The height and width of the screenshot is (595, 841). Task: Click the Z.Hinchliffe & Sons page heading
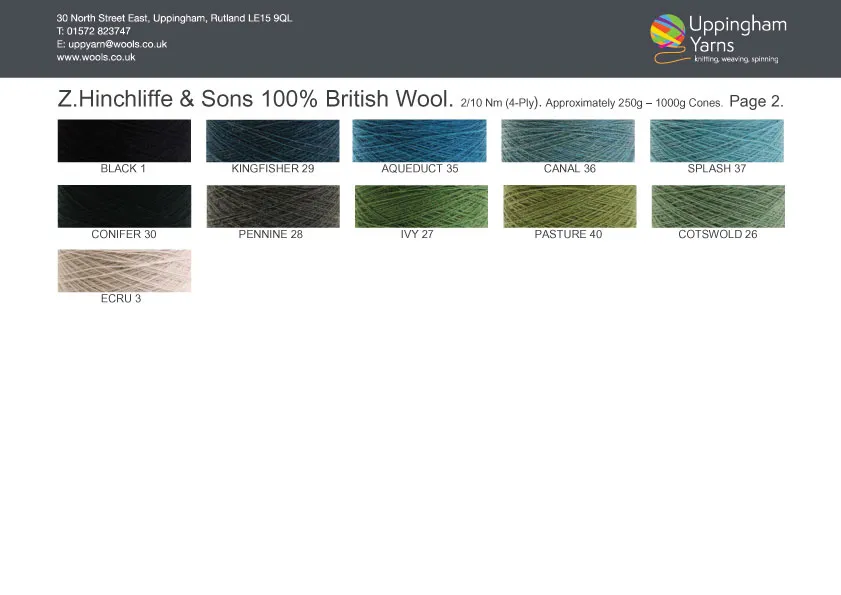coord(256,100)
